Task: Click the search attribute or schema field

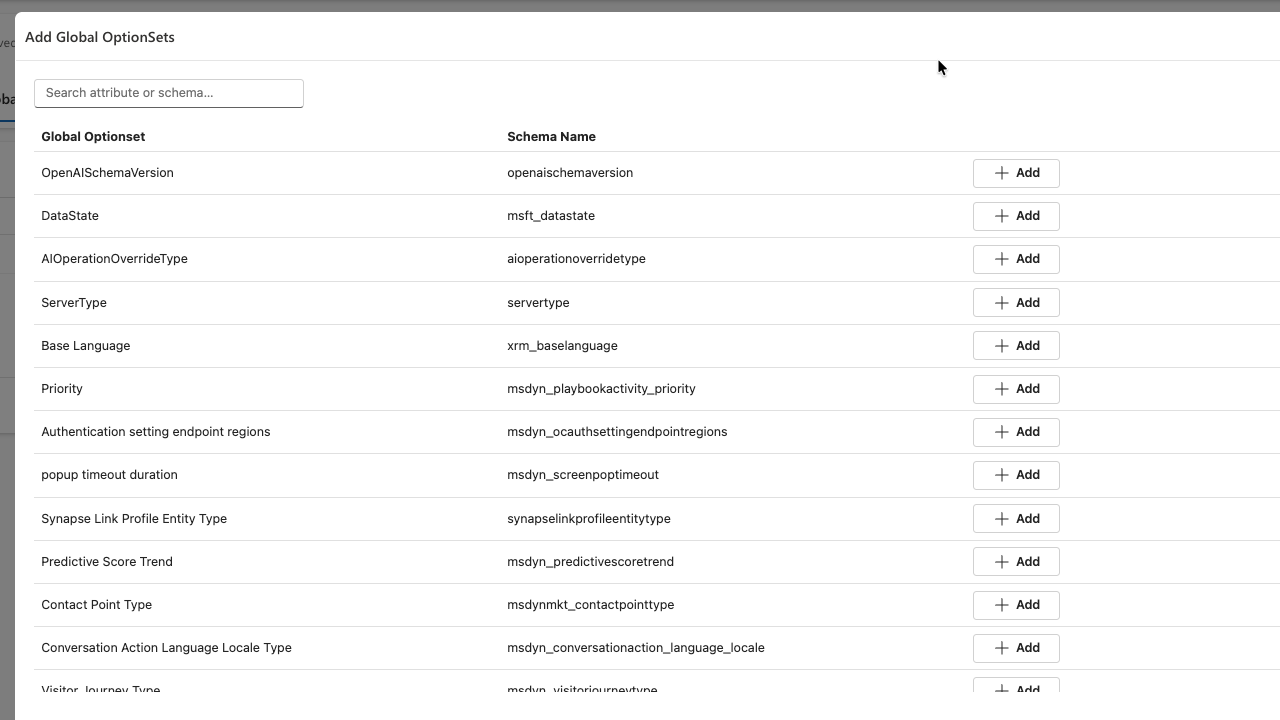Action: [168, 93]
